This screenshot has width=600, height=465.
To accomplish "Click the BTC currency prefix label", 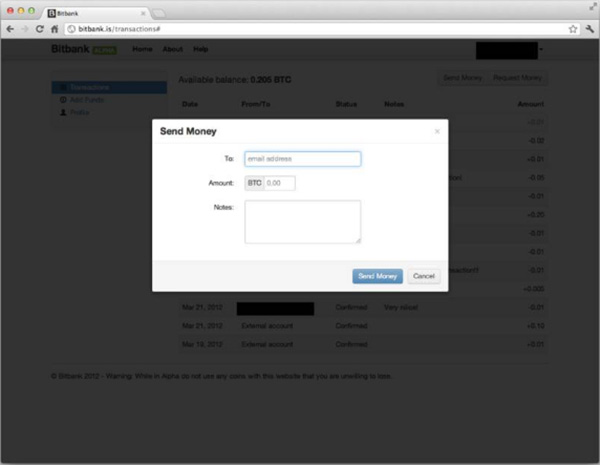I will (254, 183).
